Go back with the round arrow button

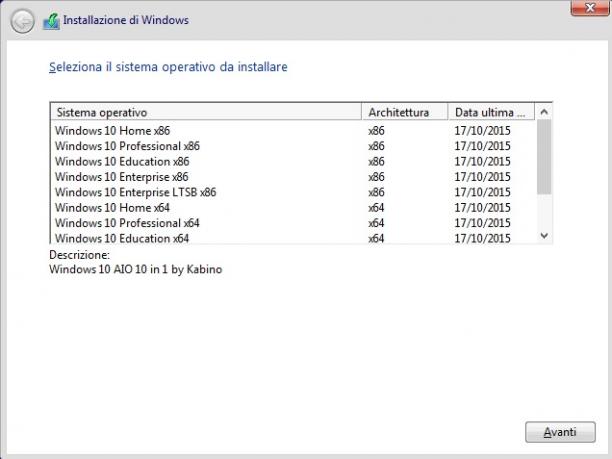click(22, 21)
